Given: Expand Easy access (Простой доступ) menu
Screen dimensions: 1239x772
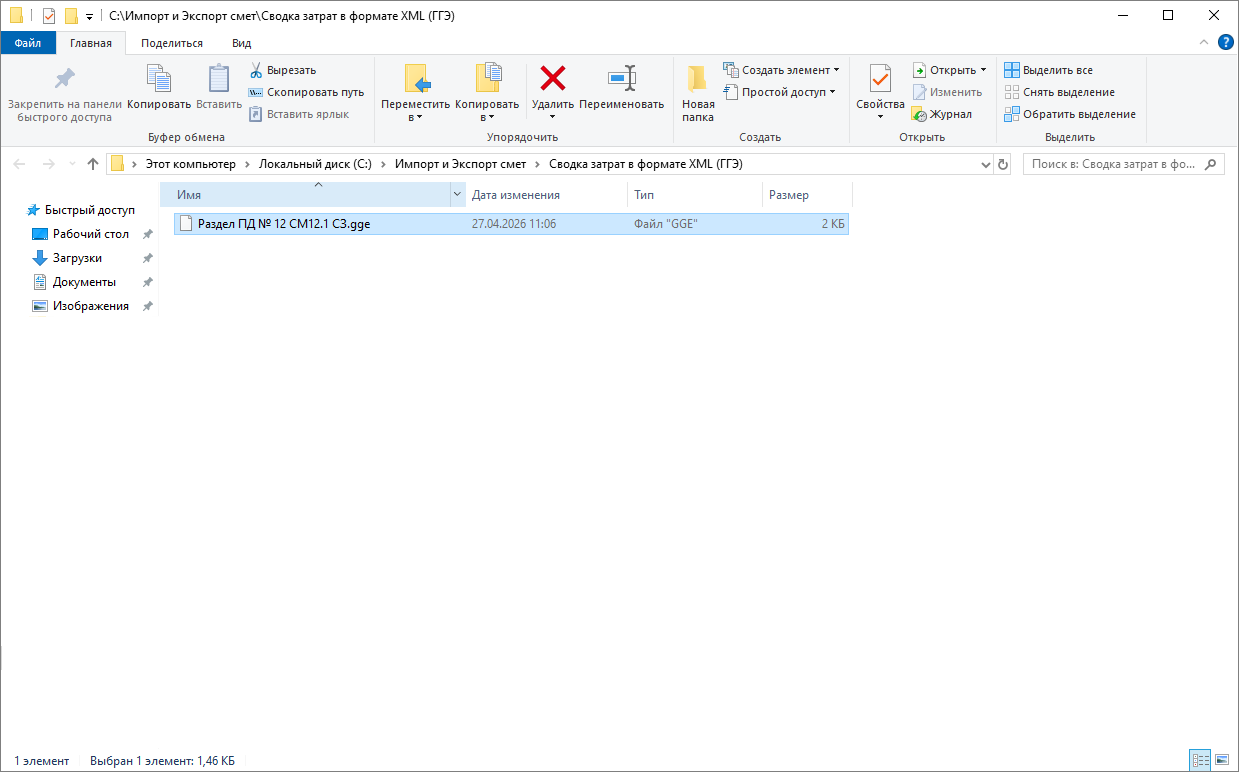Looking at the screenshot, I should click(x=779, y=92).
